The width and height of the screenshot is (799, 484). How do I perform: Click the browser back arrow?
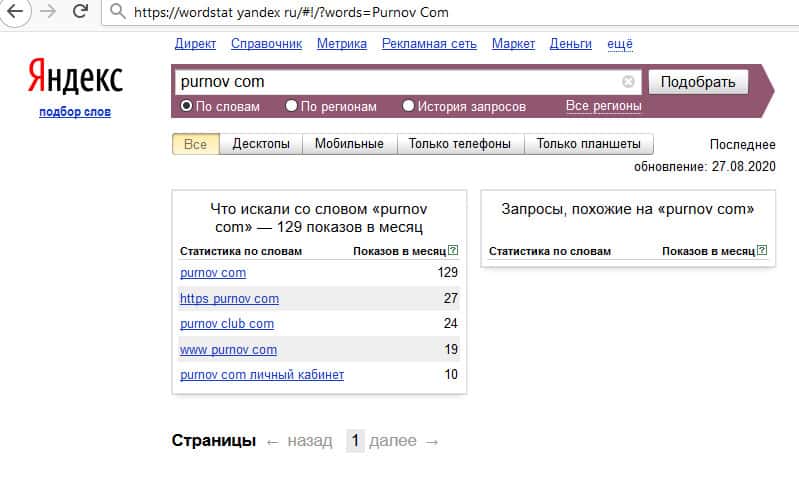[x=17, y=13]
